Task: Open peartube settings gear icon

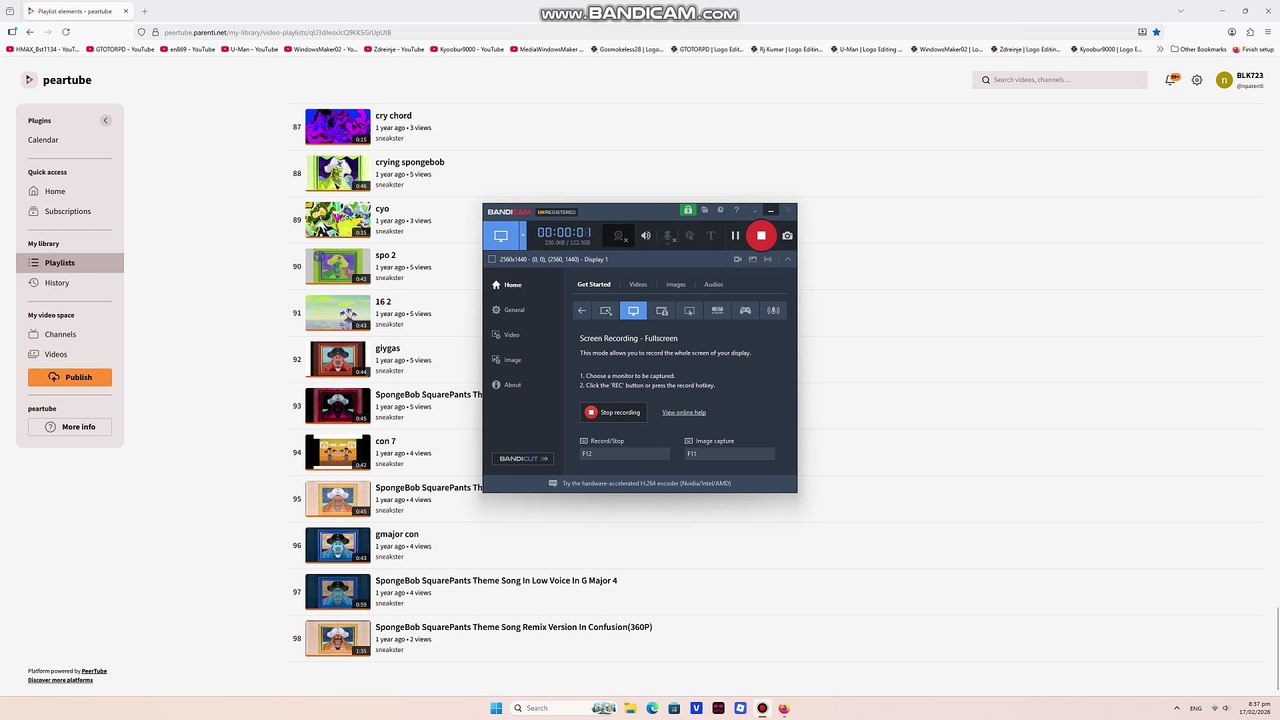Action: click(x=1197, y=80)
